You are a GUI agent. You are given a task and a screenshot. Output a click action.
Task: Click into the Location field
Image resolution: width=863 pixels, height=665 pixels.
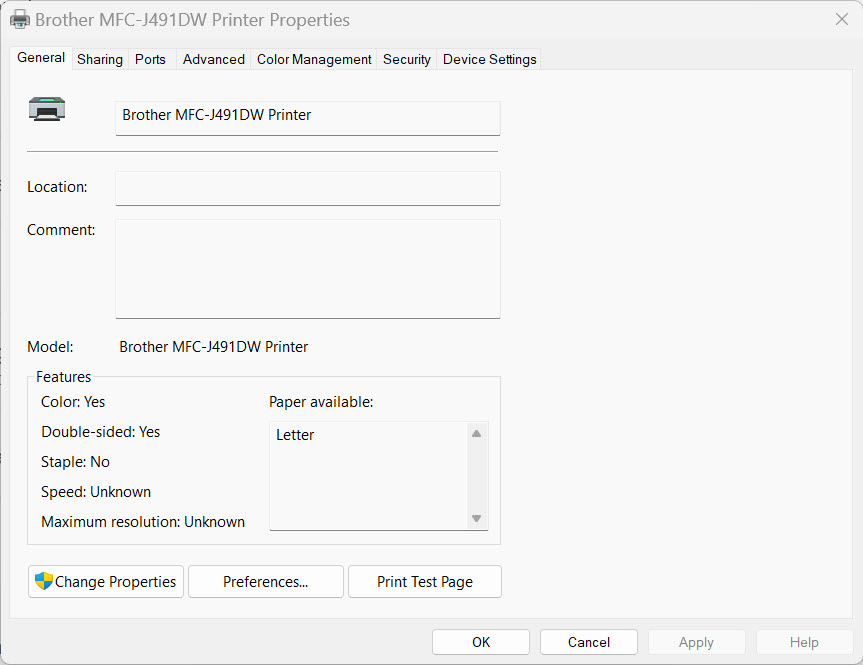point(308,188)
